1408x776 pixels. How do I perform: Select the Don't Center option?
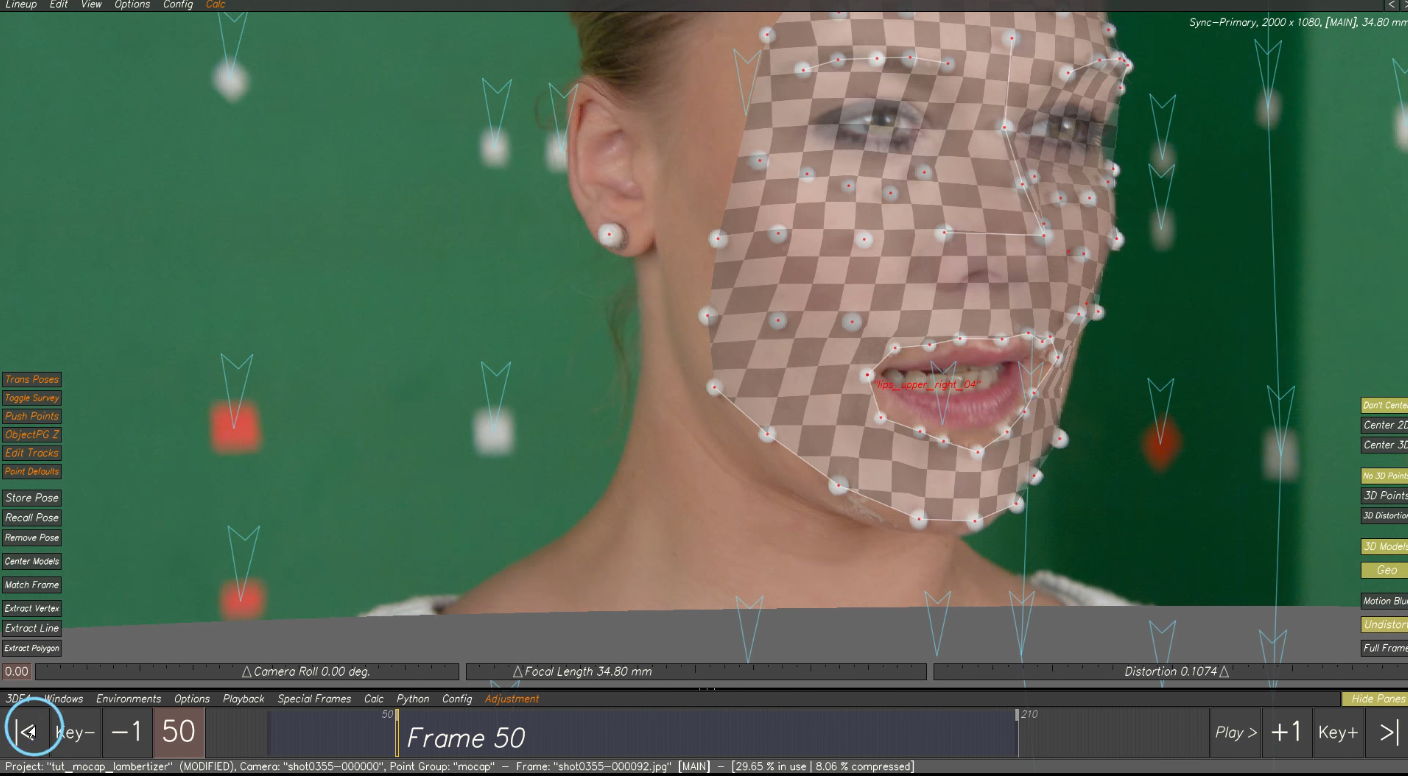1385,406
